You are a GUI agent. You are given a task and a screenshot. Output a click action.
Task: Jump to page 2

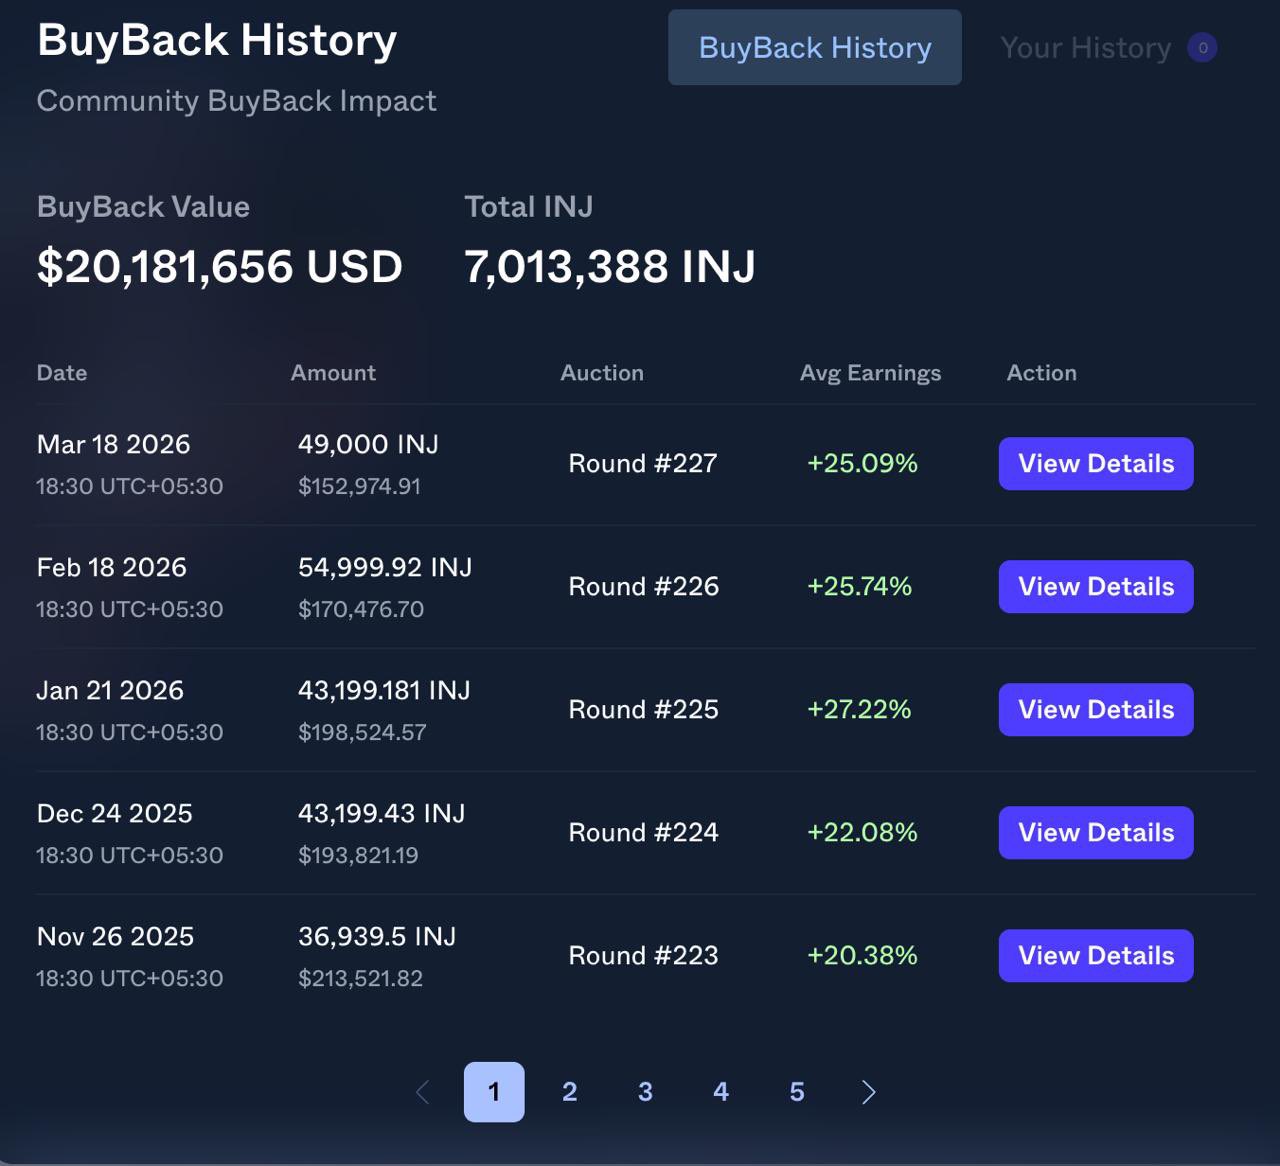570,1092
